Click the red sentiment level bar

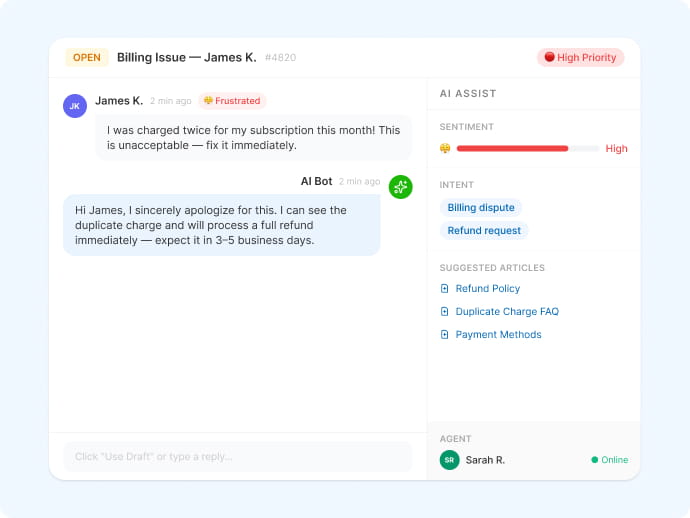pyautogui.click(x=512, y=148)
